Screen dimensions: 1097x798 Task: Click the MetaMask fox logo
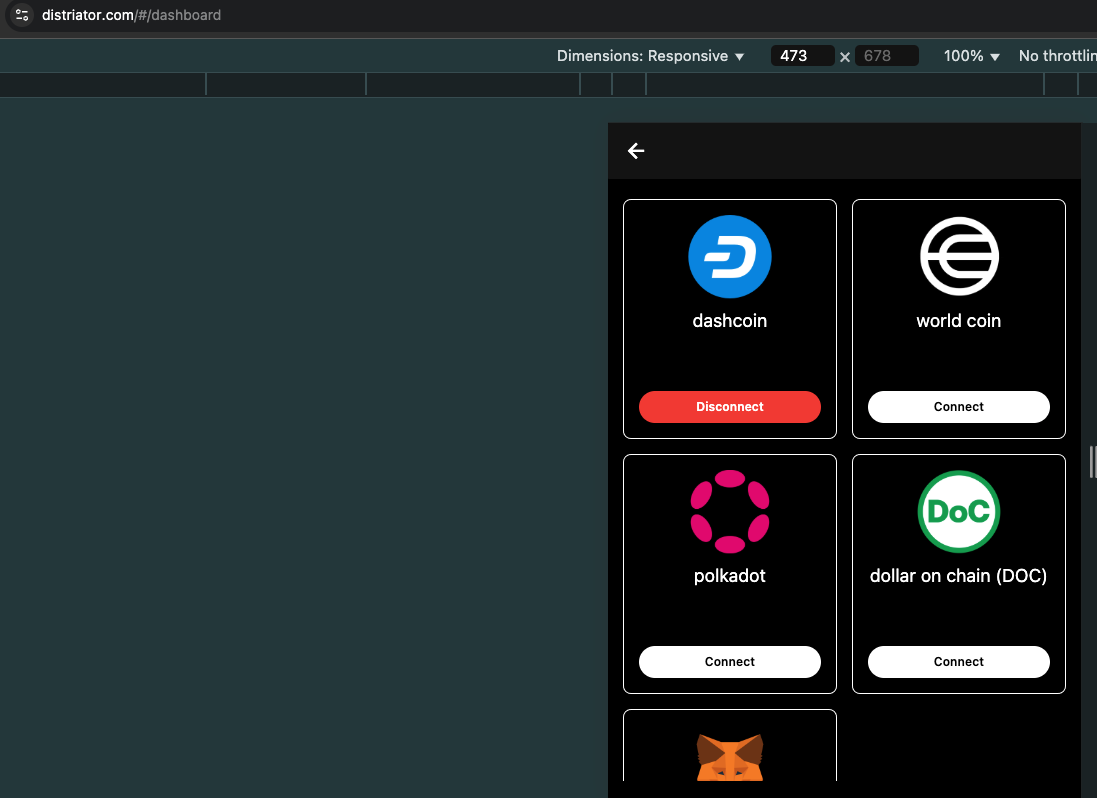730,757
